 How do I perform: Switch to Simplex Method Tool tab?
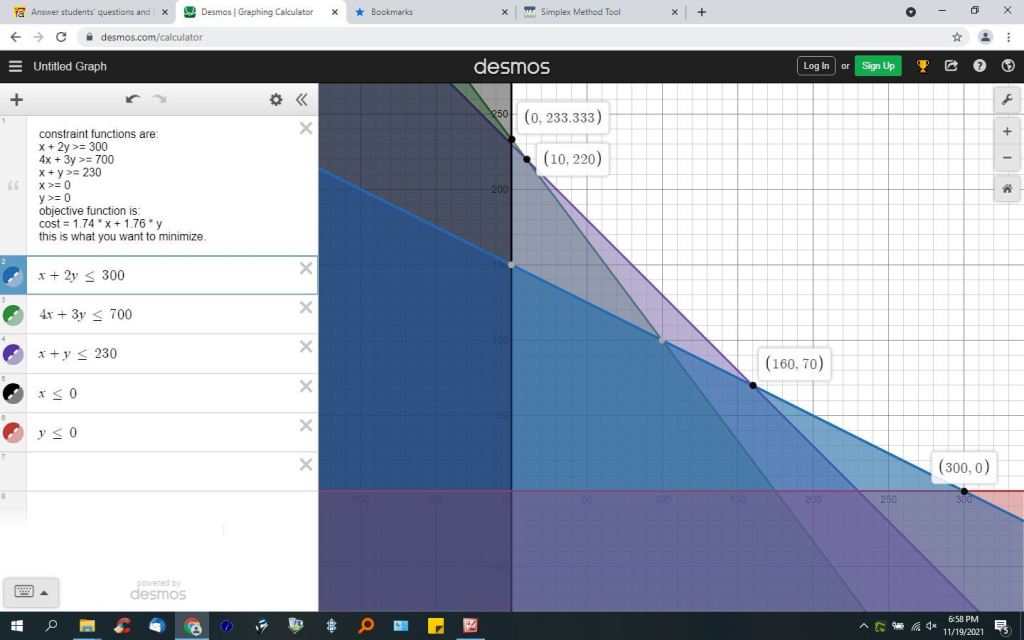tap(601, 12)
